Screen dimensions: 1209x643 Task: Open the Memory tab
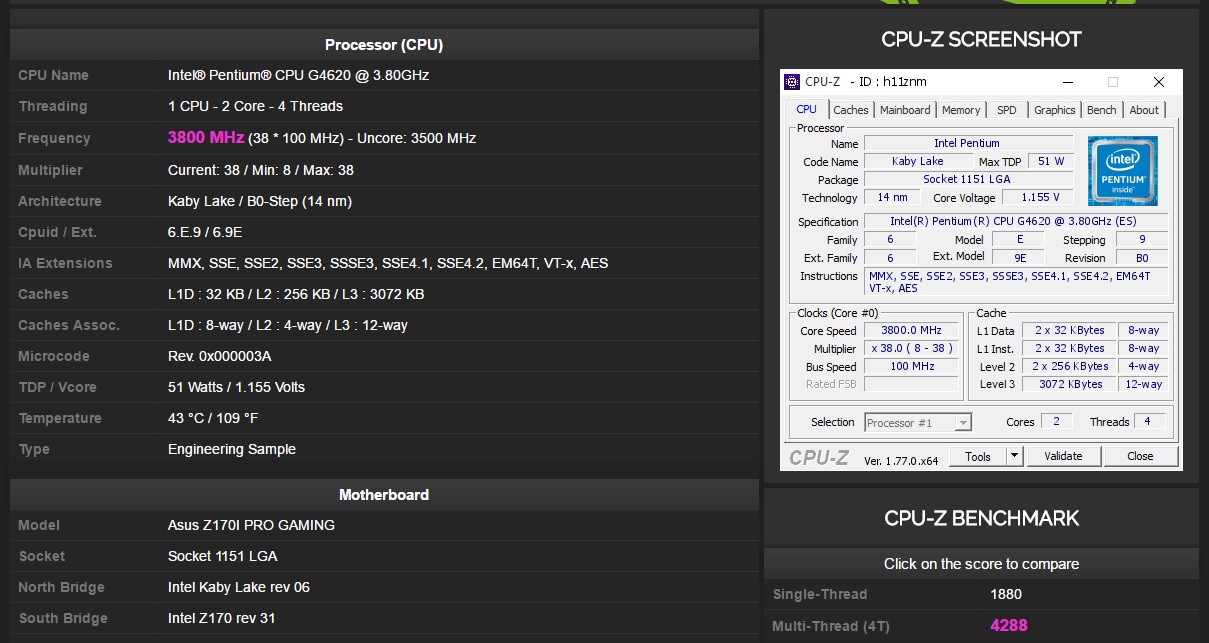click(961, 110)
